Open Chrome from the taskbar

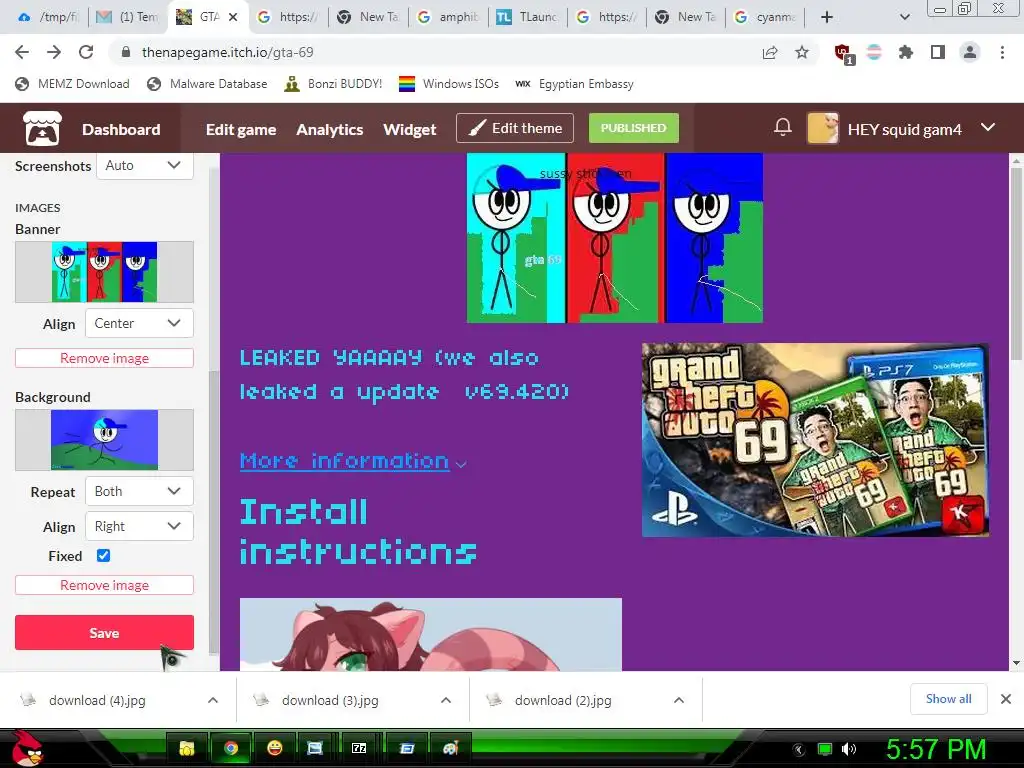(x=231, y=748)
